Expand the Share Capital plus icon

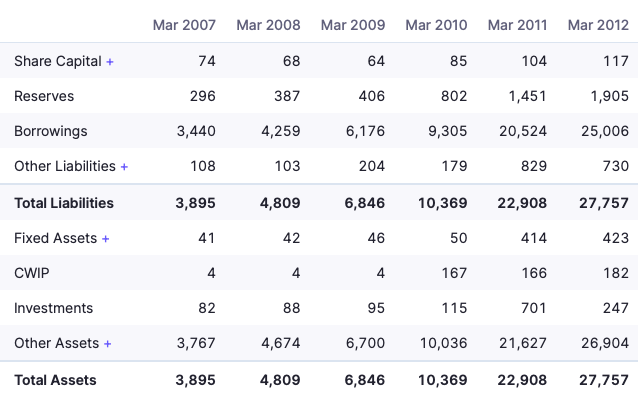(110, 62)
